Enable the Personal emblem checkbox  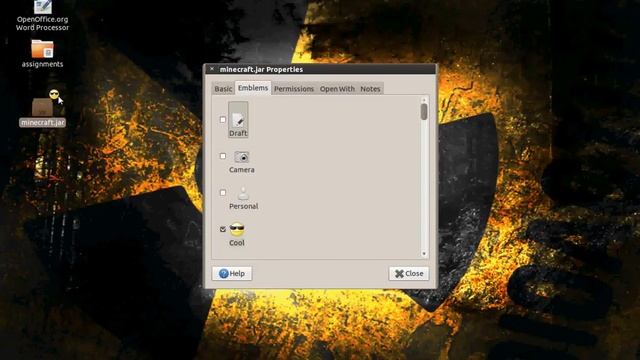223,193
